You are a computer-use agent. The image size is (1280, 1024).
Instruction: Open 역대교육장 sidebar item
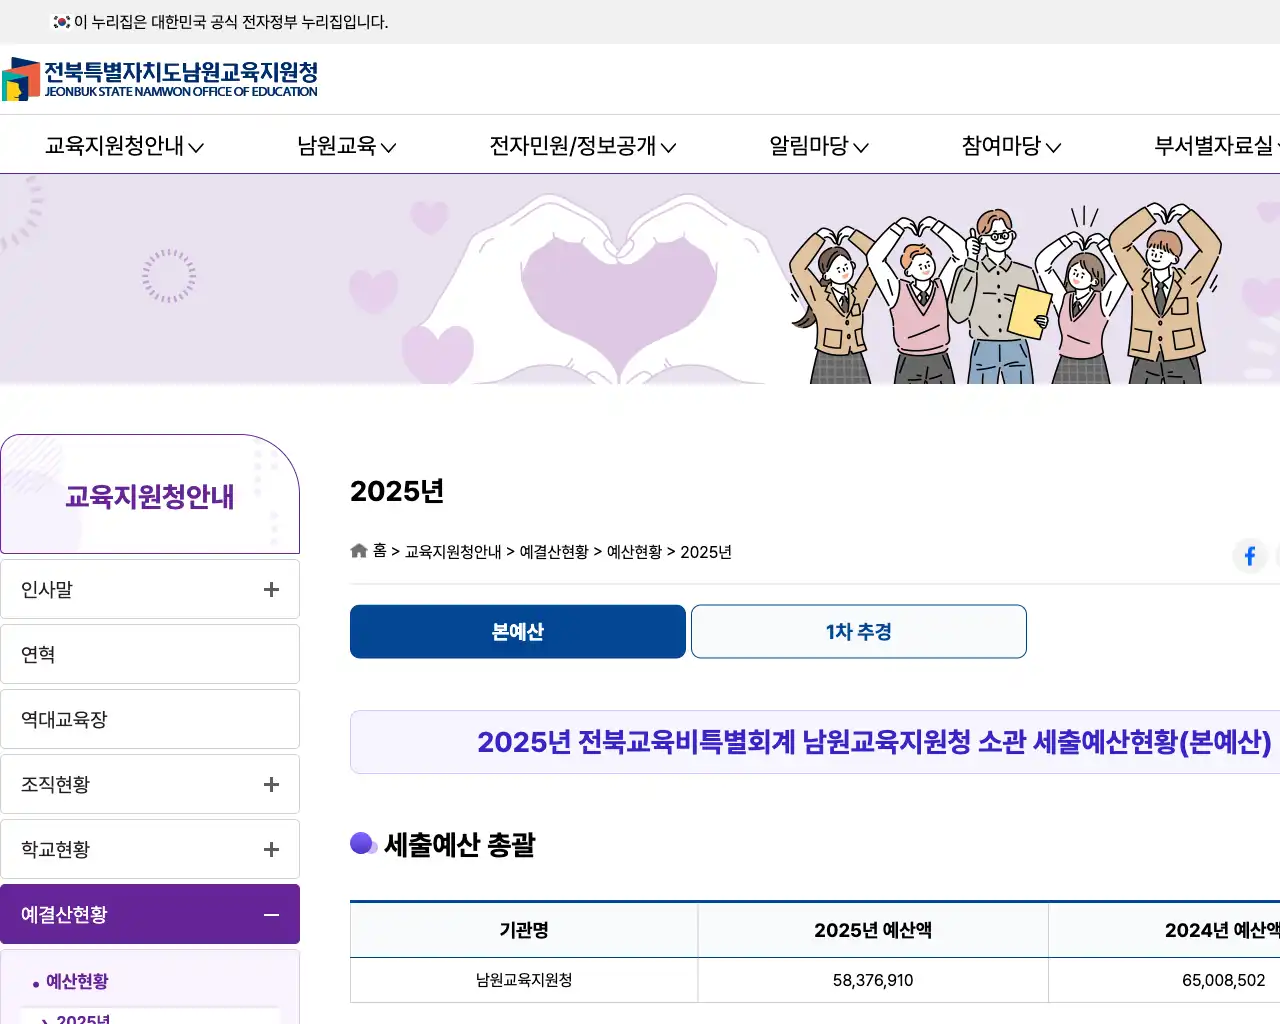pos(150,720)
